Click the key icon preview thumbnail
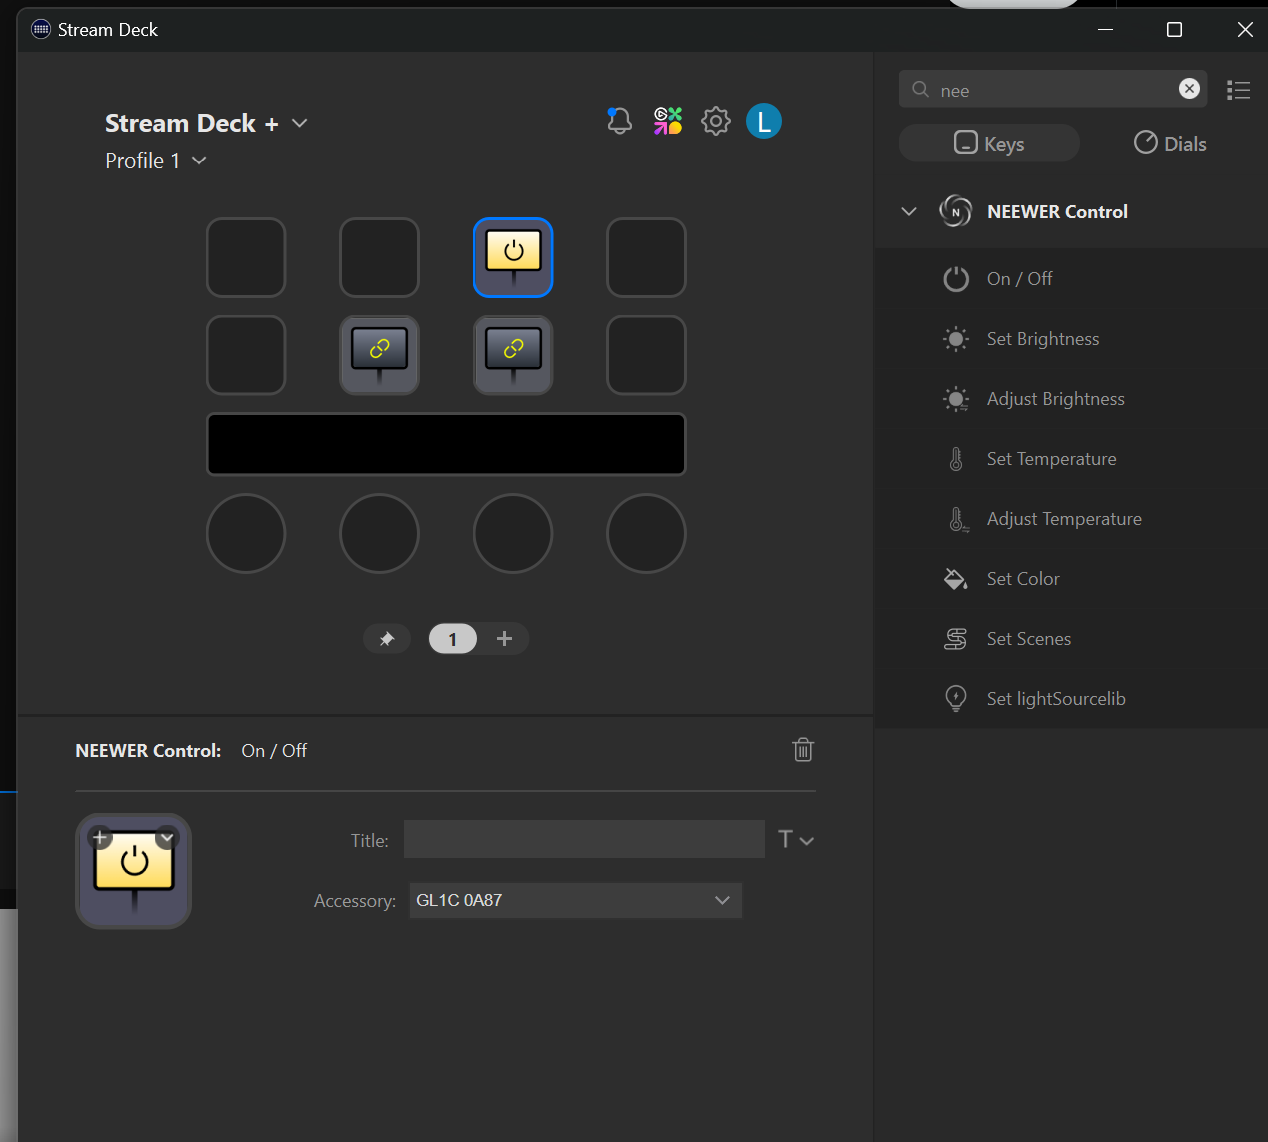This screenshot has width=1268, height=1142. click(134, 871)
